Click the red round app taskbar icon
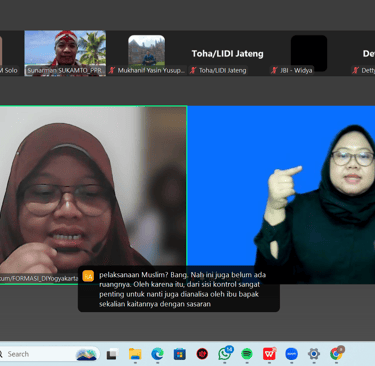Screen dimensions: 375x366 (x=202, y=354)
